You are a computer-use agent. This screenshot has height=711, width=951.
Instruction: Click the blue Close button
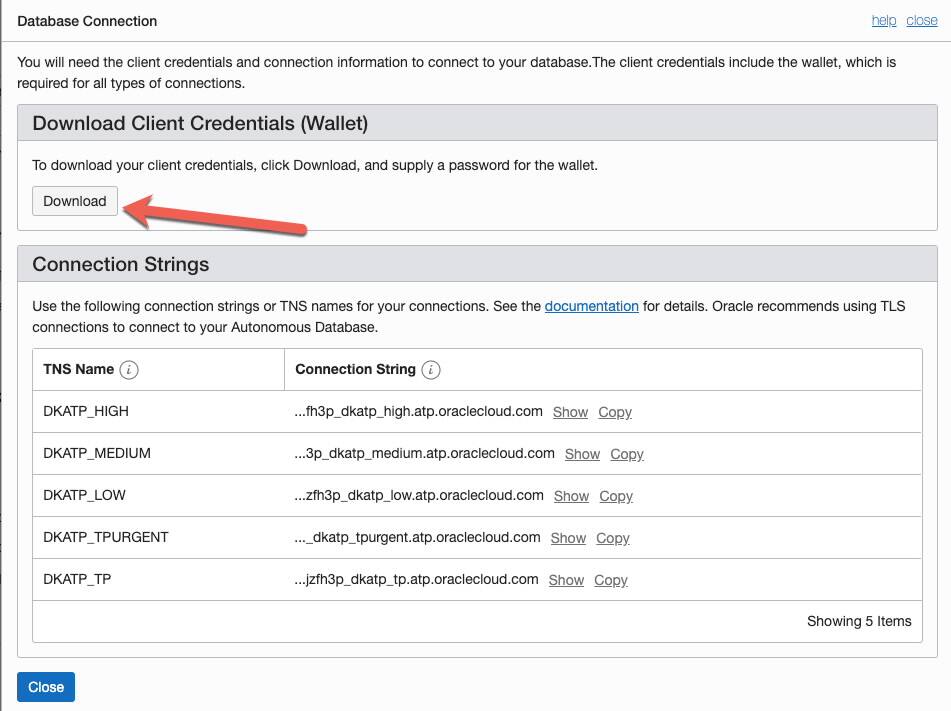click(x=46, y=687)
